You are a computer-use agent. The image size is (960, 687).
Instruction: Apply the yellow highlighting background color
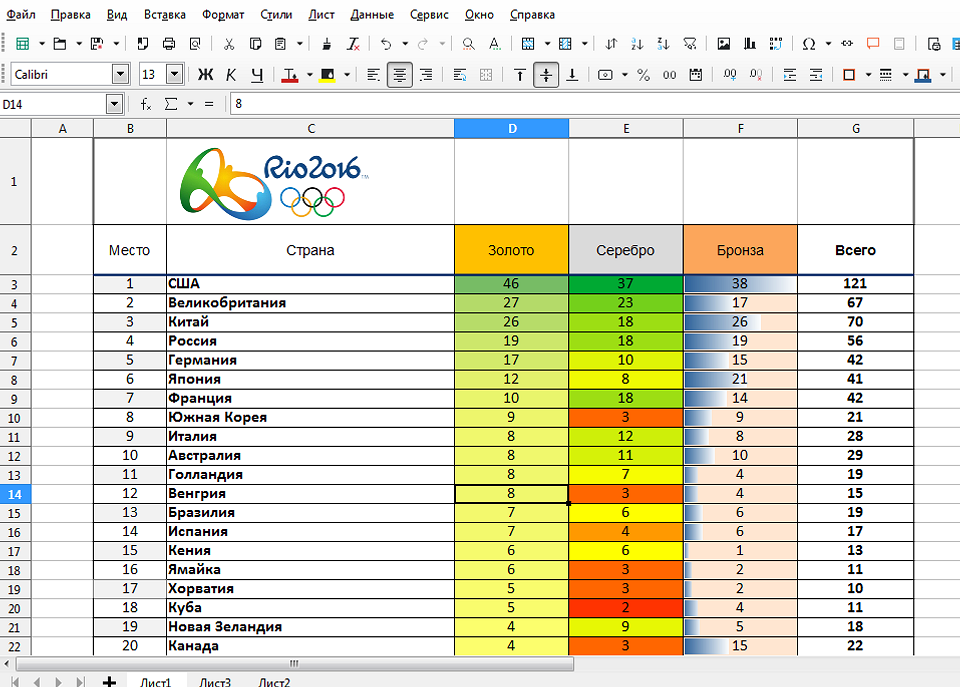328,75
